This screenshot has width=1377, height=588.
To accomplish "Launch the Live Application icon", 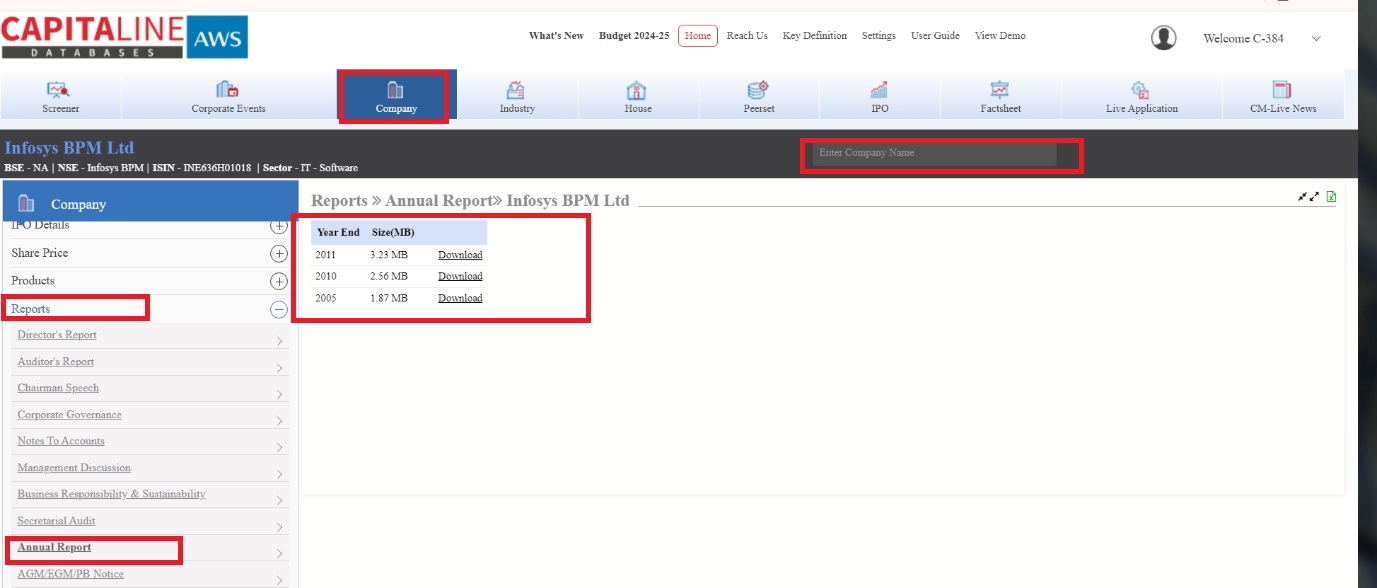I will click(x=1141, y=90).
